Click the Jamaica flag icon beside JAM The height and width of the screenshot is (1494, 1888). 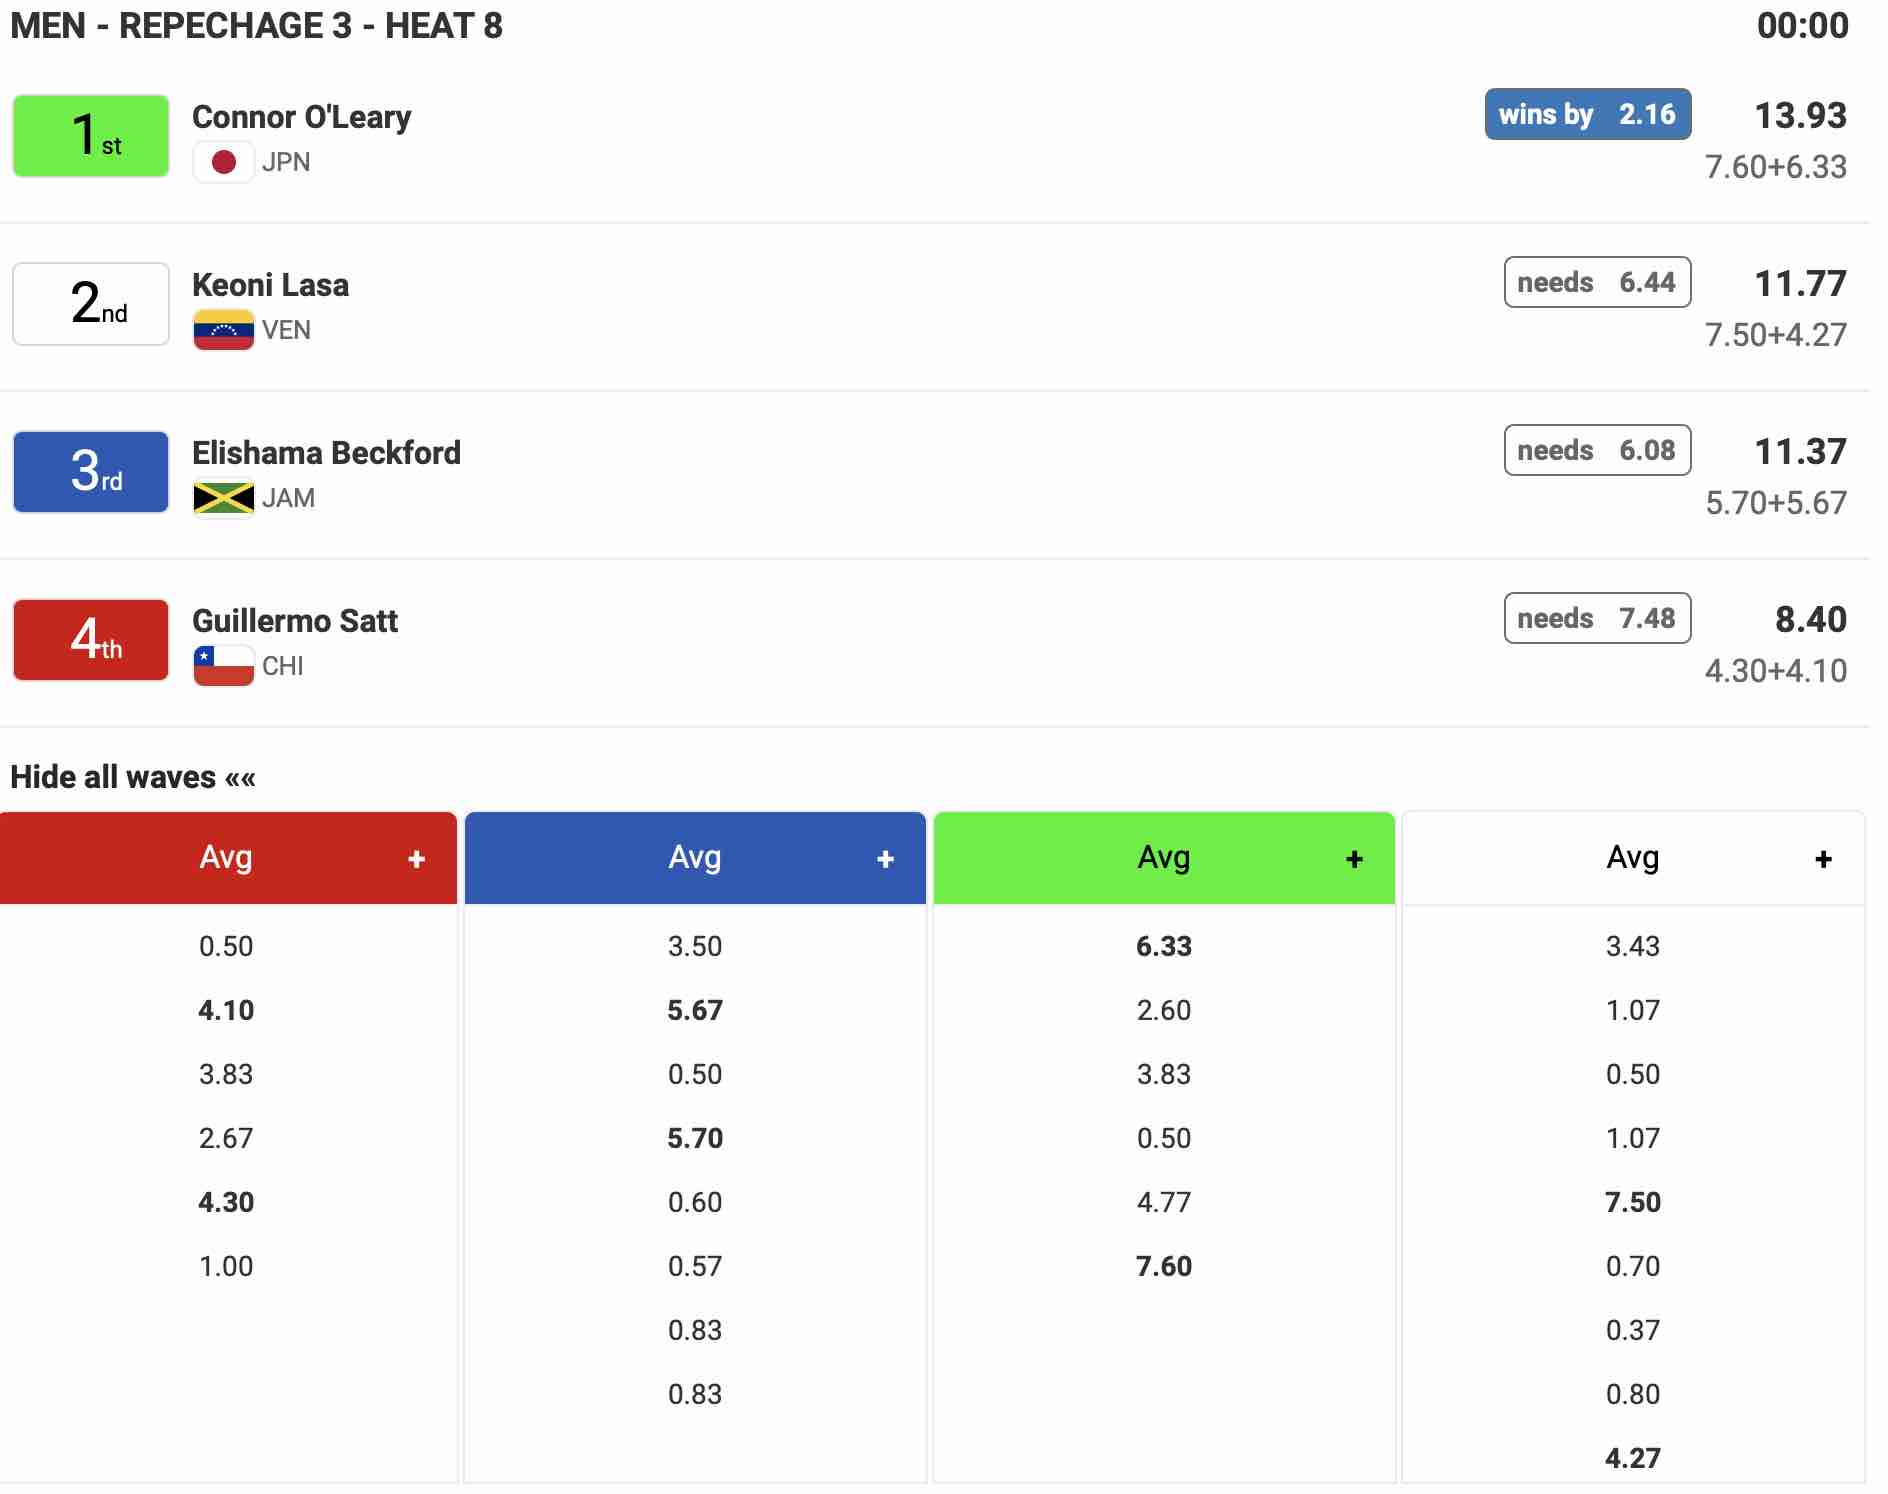(223, 498)
